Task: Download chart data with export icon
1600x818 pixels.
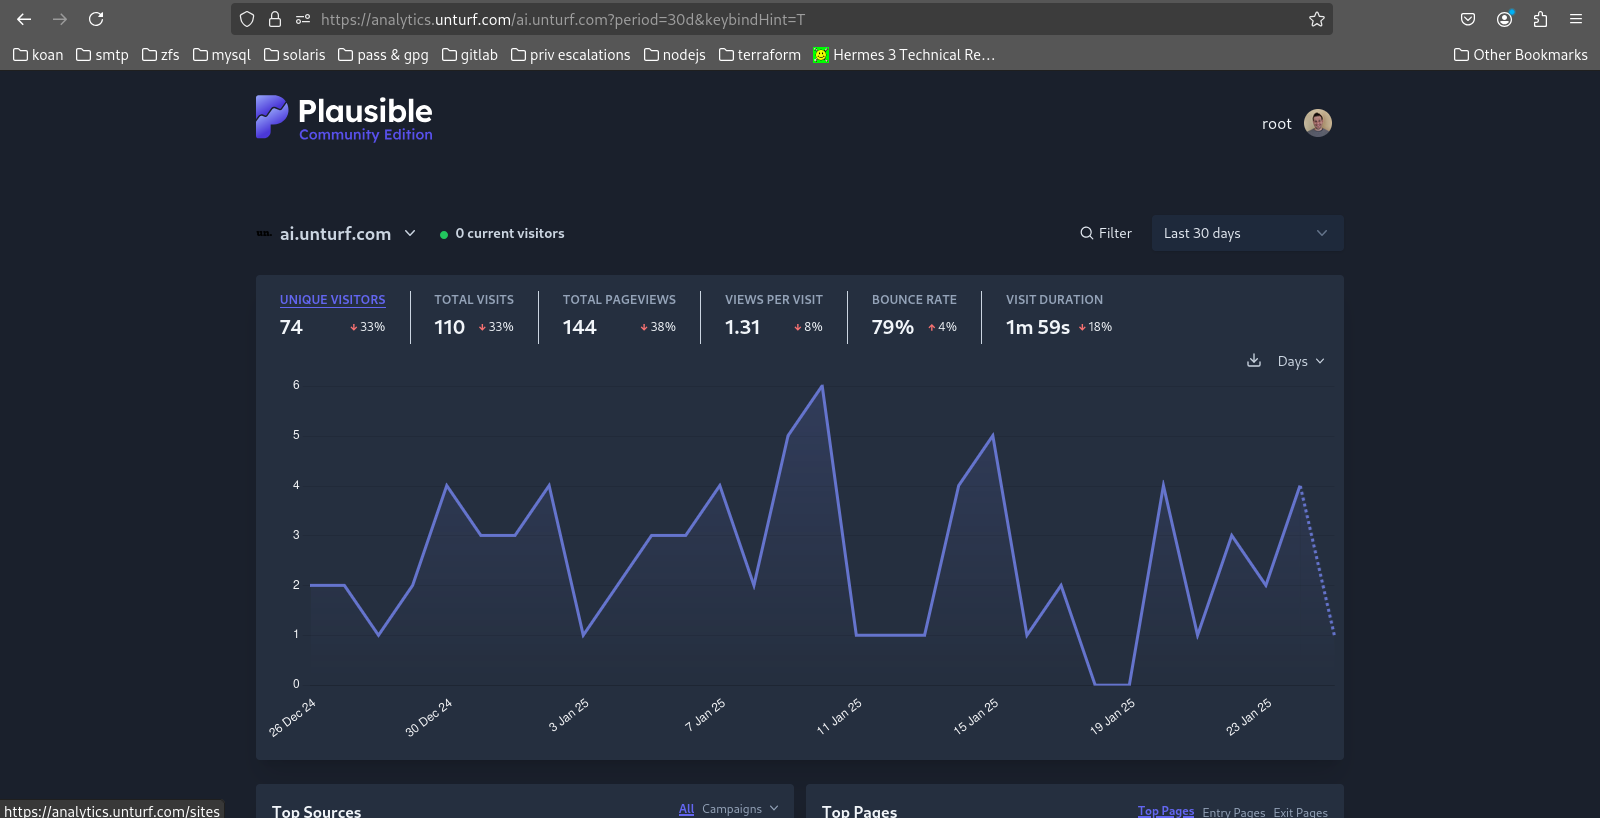Action: 1254,361
